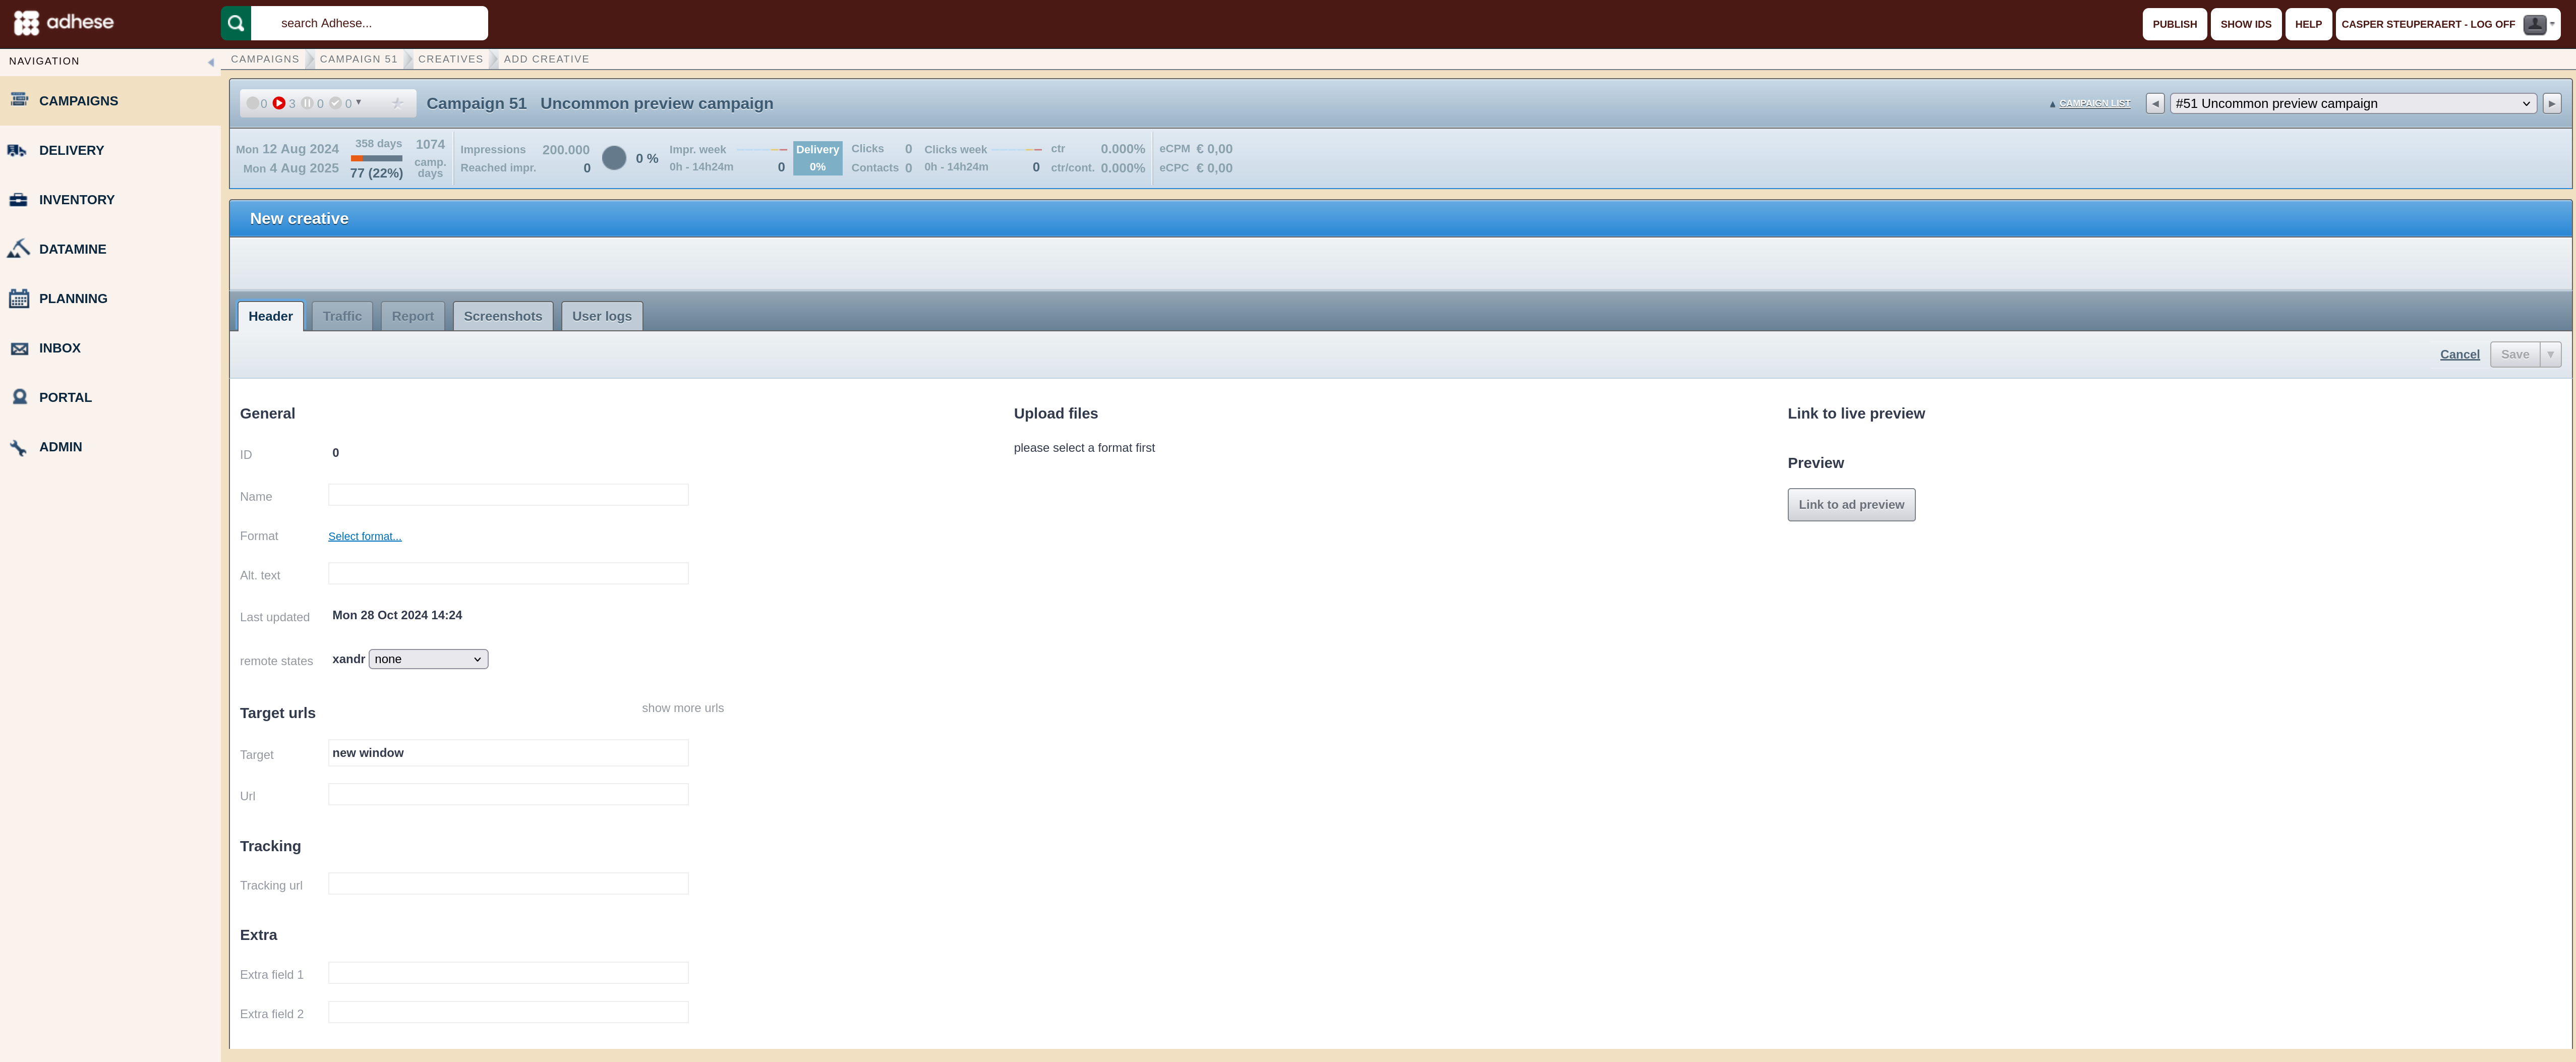Expand the Save button dropdown arrow

pos(2550,354)
